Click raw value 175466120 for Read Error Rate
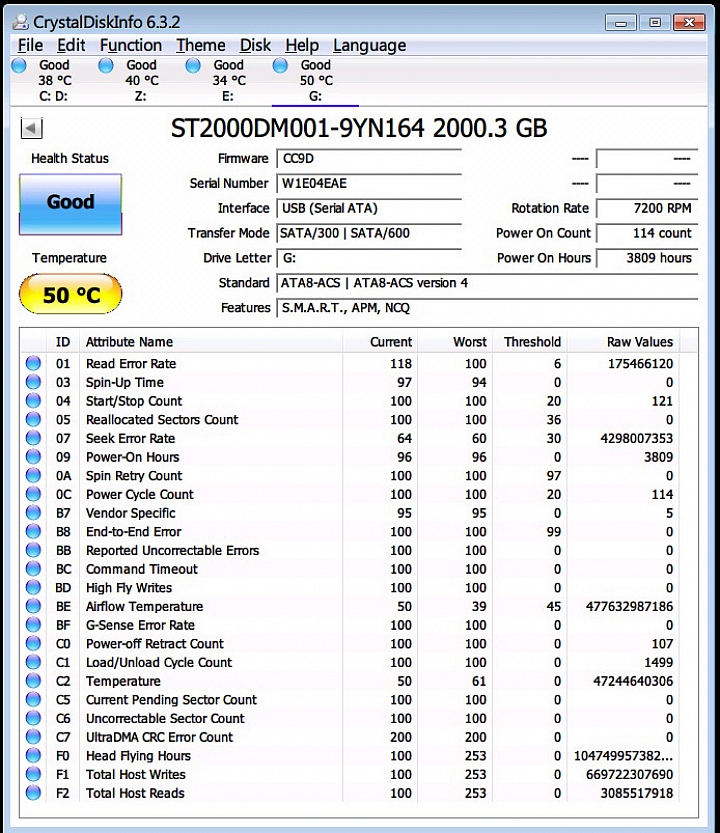Viewport: 720px width, 833px height. [x=640, y=364]
